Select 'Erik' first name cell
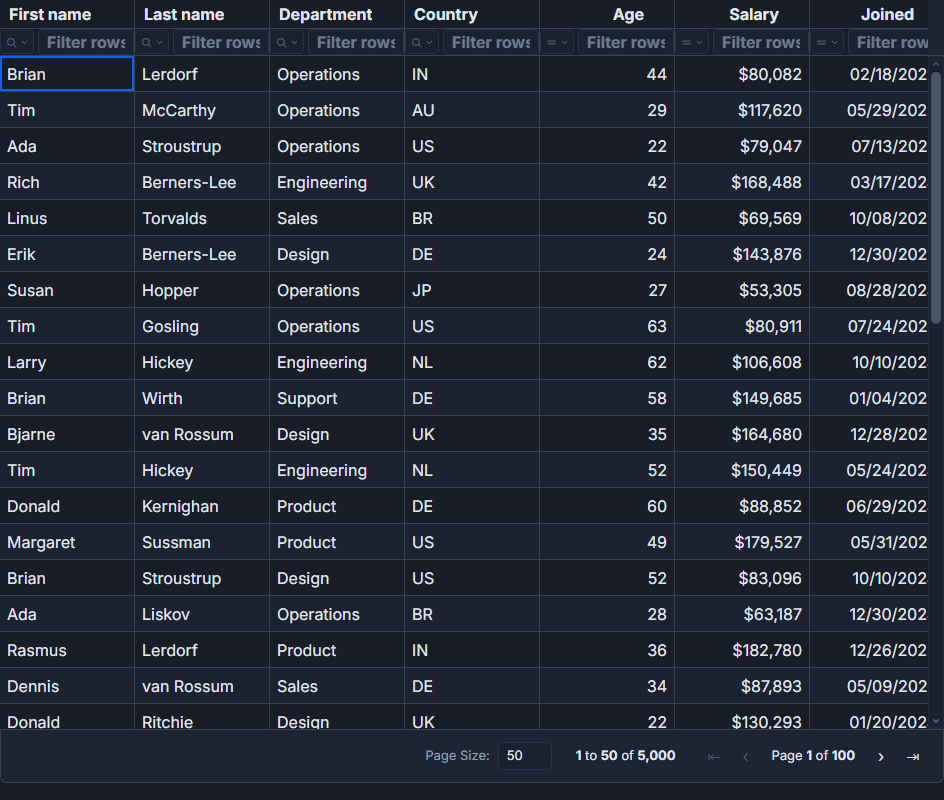Viewport: 944px width, 800px height. pyautogui.click(x=67, y=255)
